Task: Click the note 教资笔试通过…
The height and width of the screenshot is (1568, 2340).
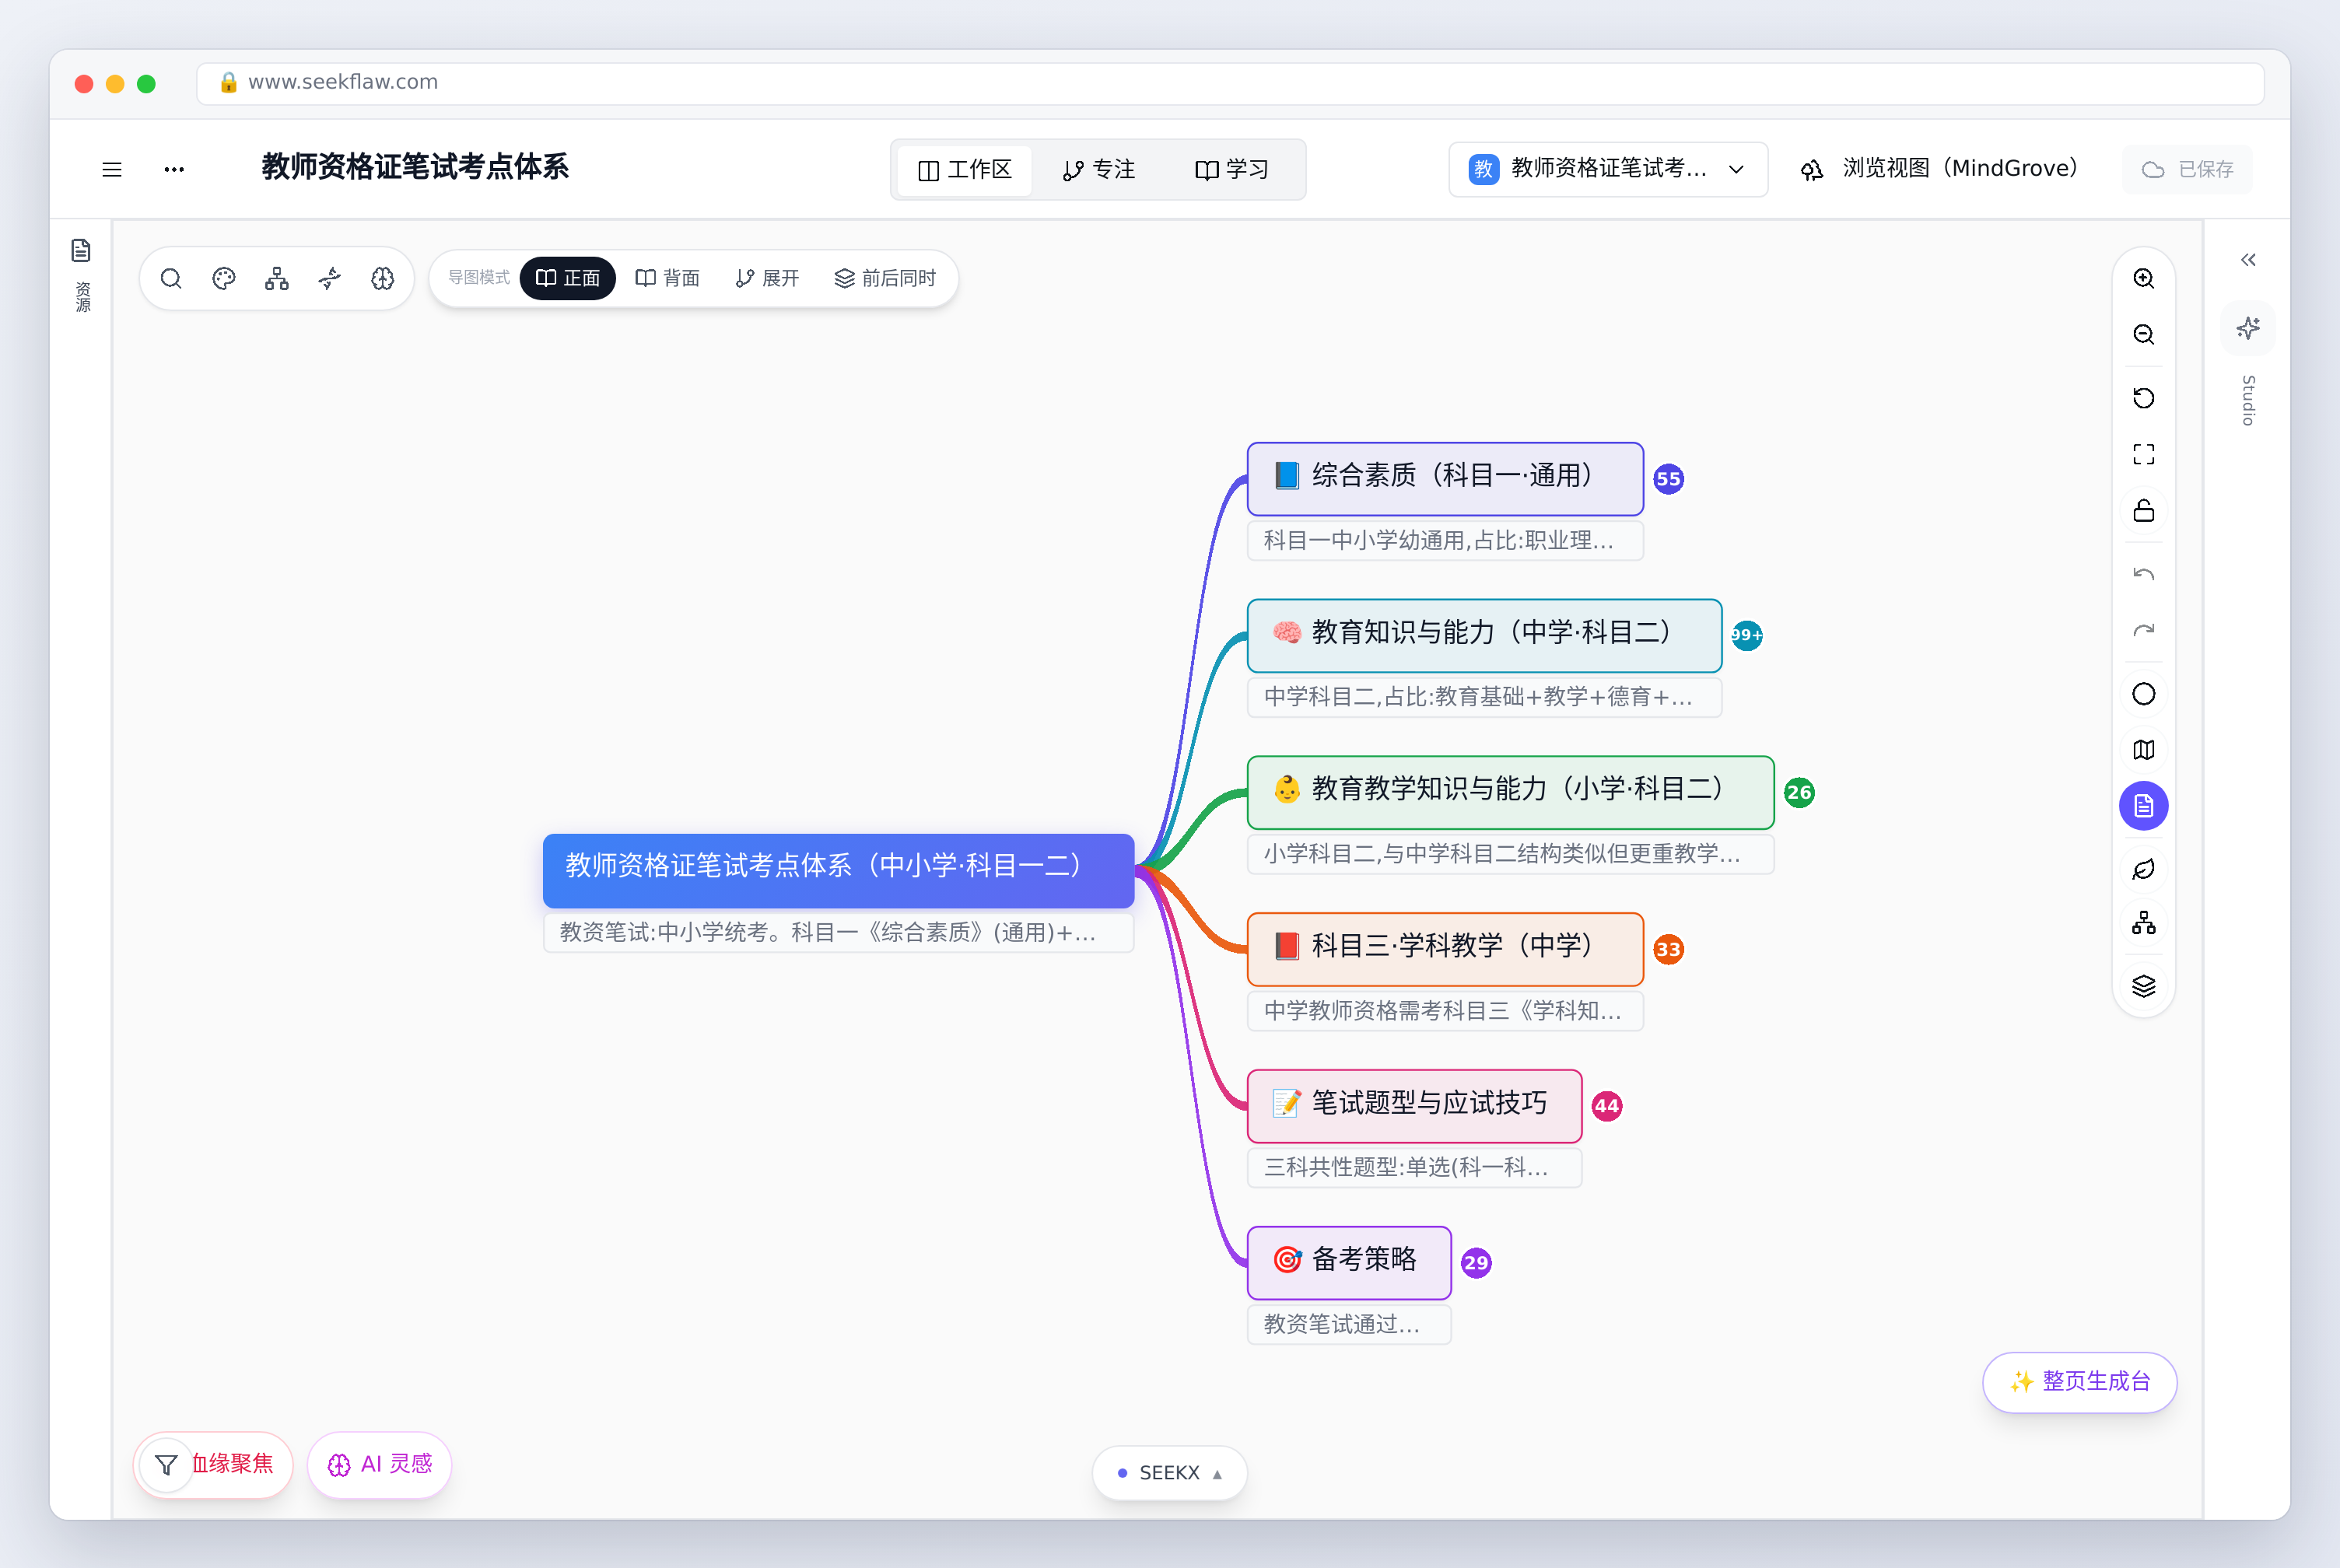Action: [1349, 1324]
